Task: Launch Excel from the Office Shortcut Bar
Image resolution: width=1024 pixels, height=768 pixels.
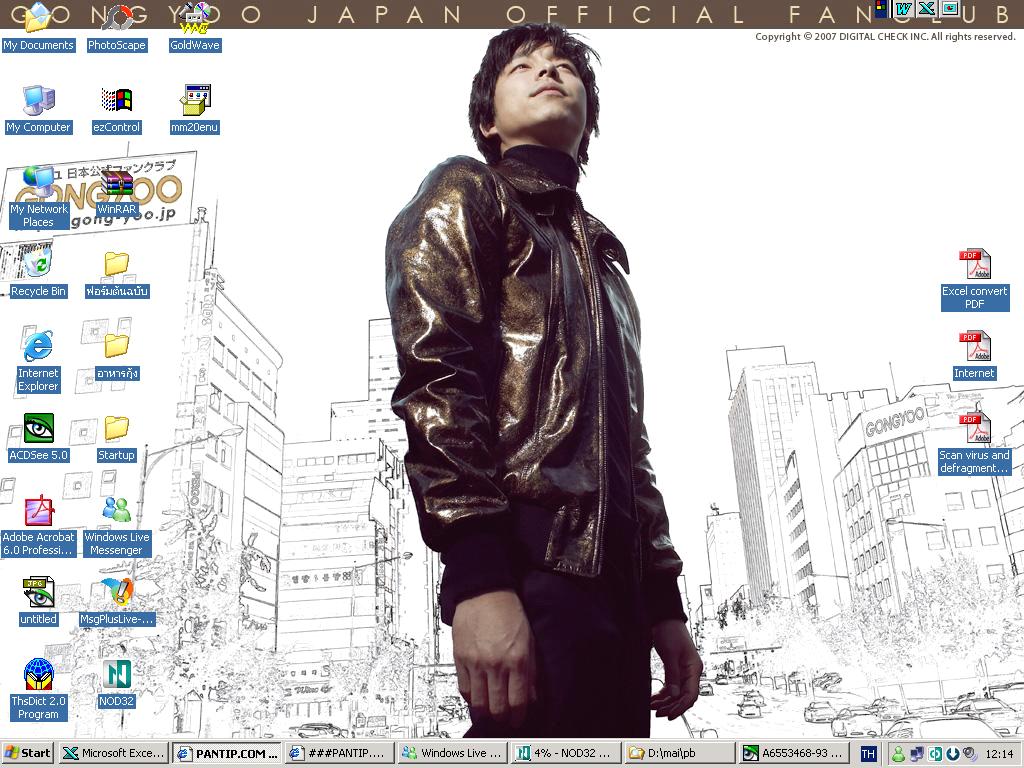Action: pyautogui.click(x=927, y=8)
